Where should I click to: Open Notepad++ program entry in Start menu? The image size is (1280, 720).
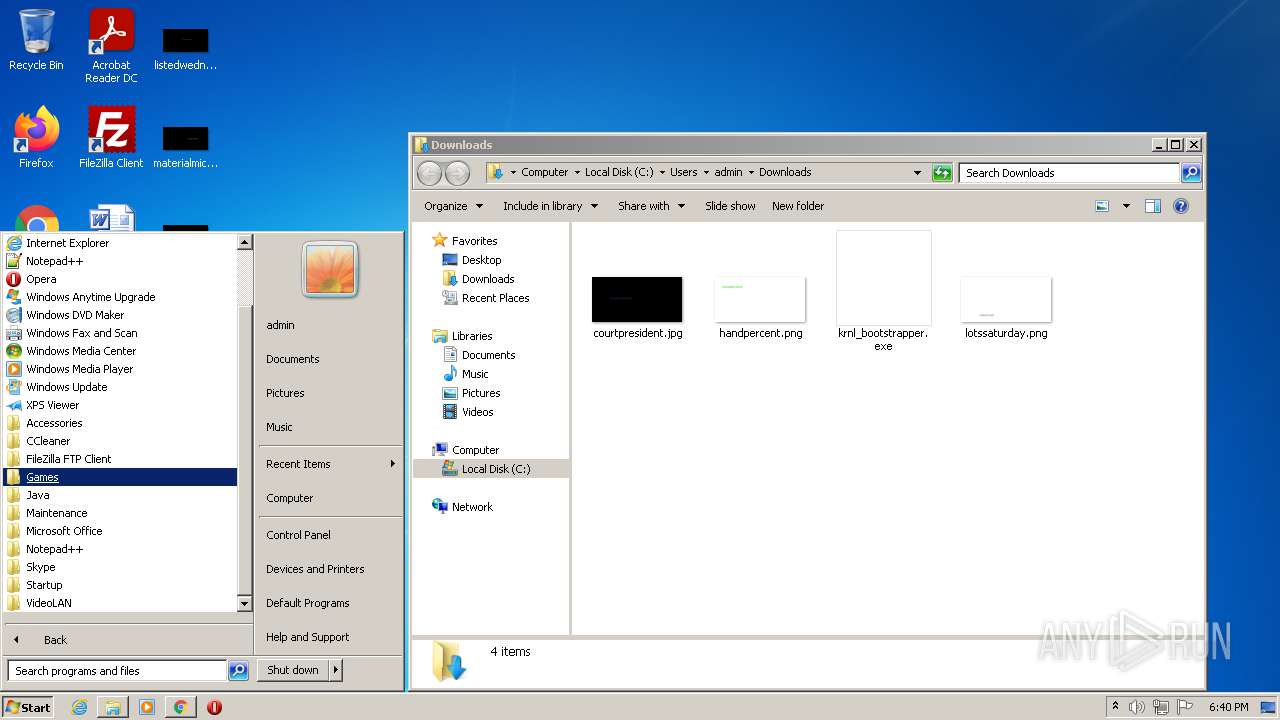click(120, 261)
